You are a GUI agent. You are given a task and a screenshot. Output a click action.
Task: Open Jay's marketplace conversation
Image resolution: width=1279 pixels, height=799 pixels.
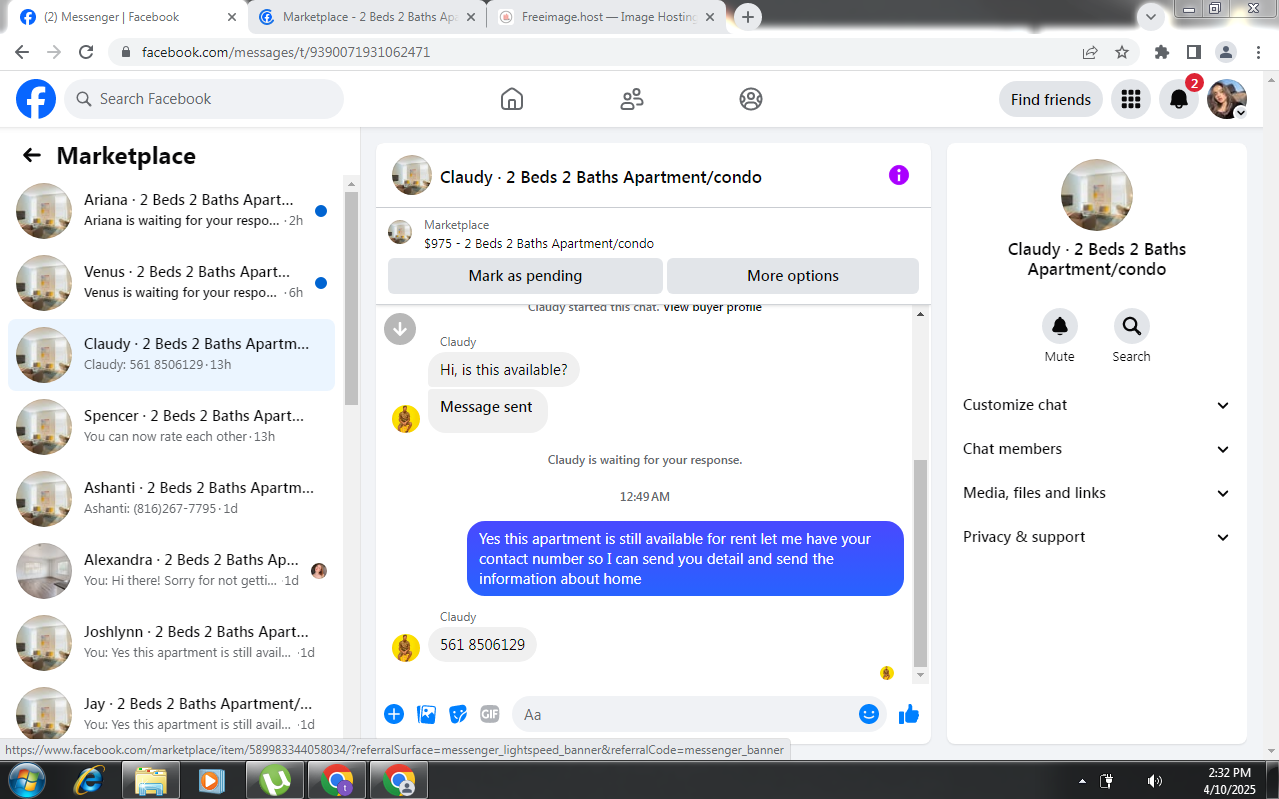click(172, 713)
